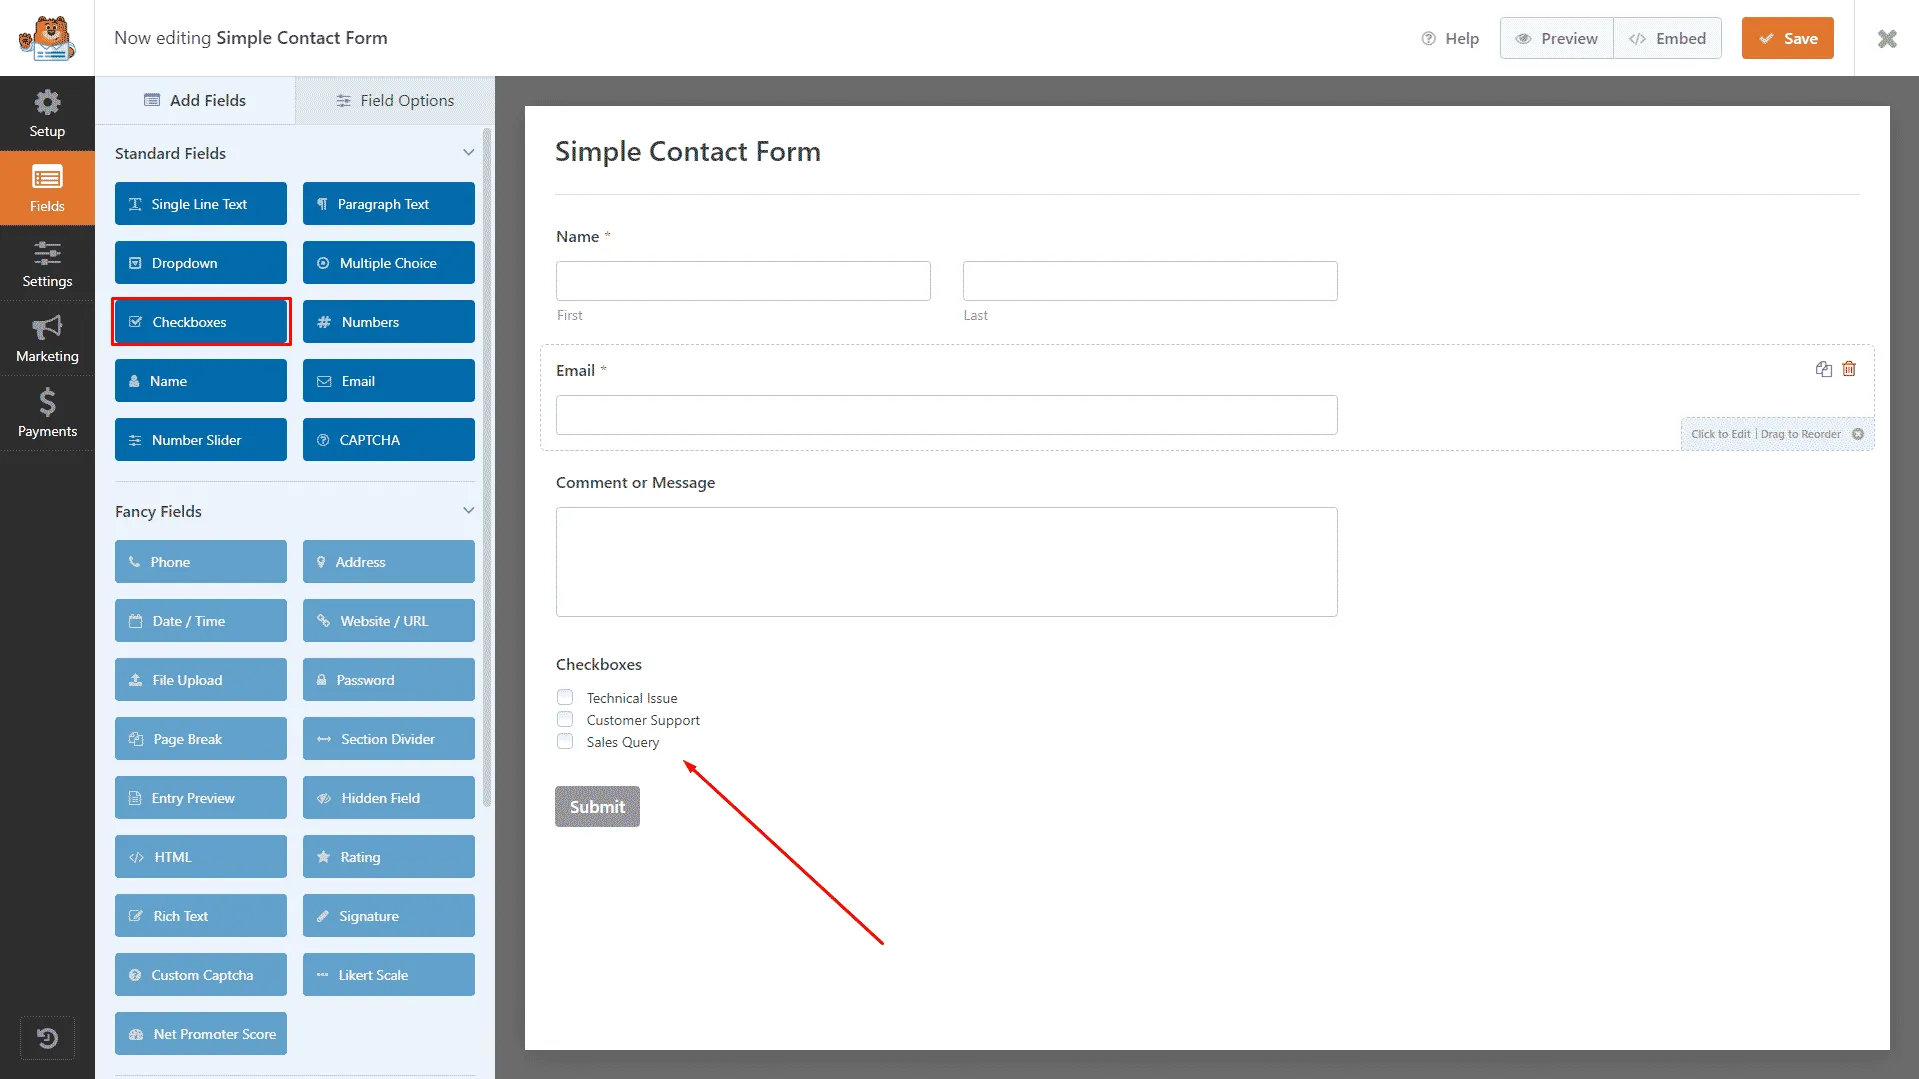The width and height of the screenshot is (1919, 1079).
Task: Switch to the Field Options tab
Action: 395,100
